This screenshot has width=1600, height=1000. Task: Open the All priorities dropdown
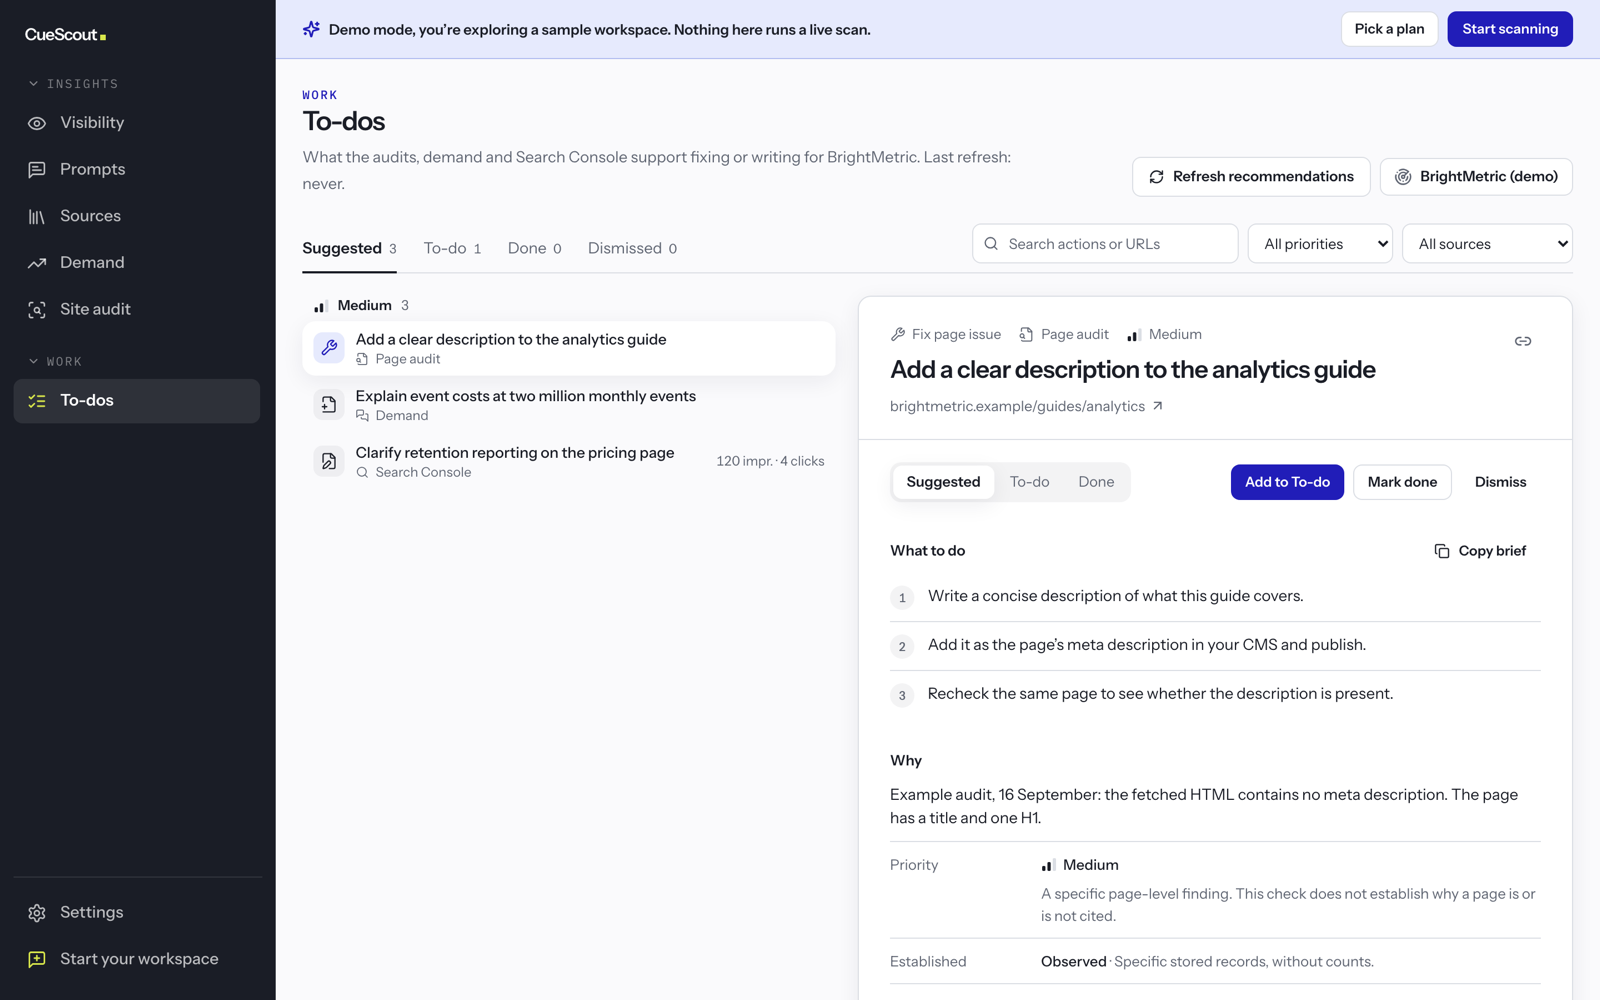coord(1320,244)
